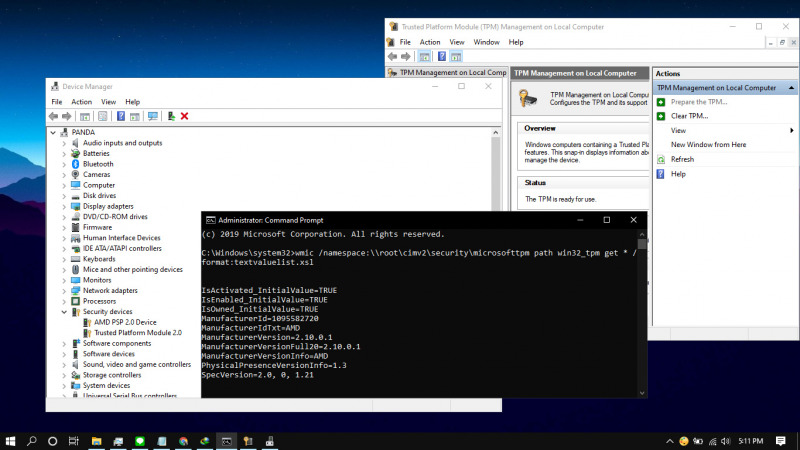Select Keyboards category row
The image size is (800, 450).
coord(99,259)
